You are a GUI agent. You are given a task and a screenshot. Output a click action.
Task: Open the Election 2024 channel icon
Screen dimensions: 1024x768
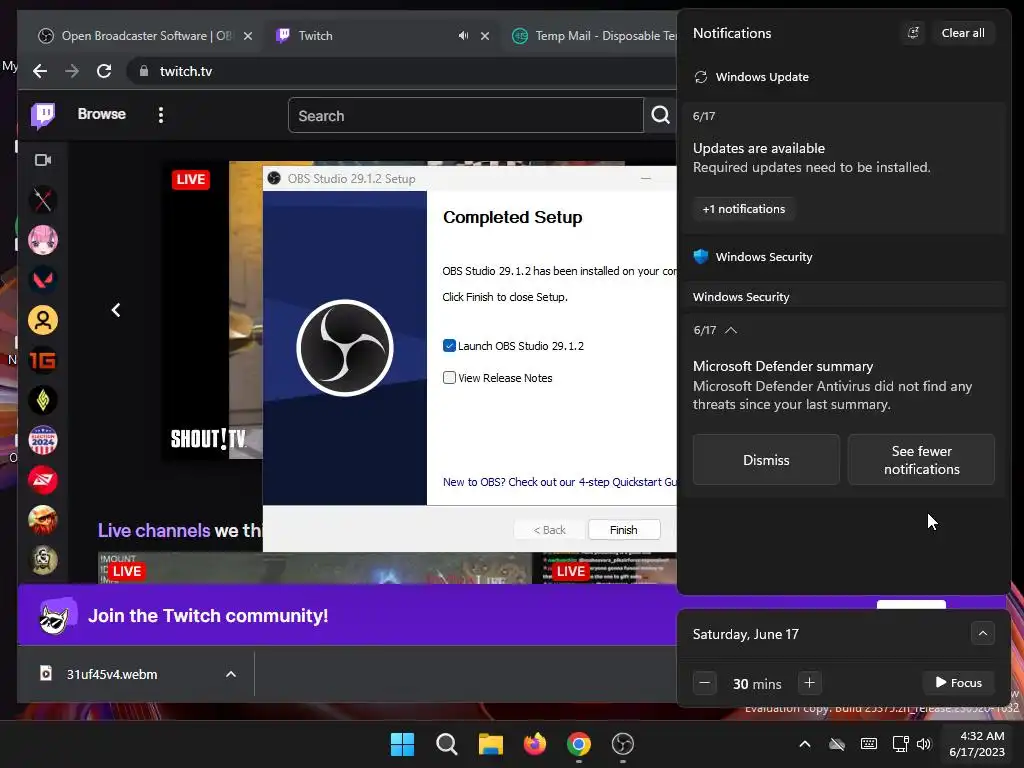tap(43, 440)
